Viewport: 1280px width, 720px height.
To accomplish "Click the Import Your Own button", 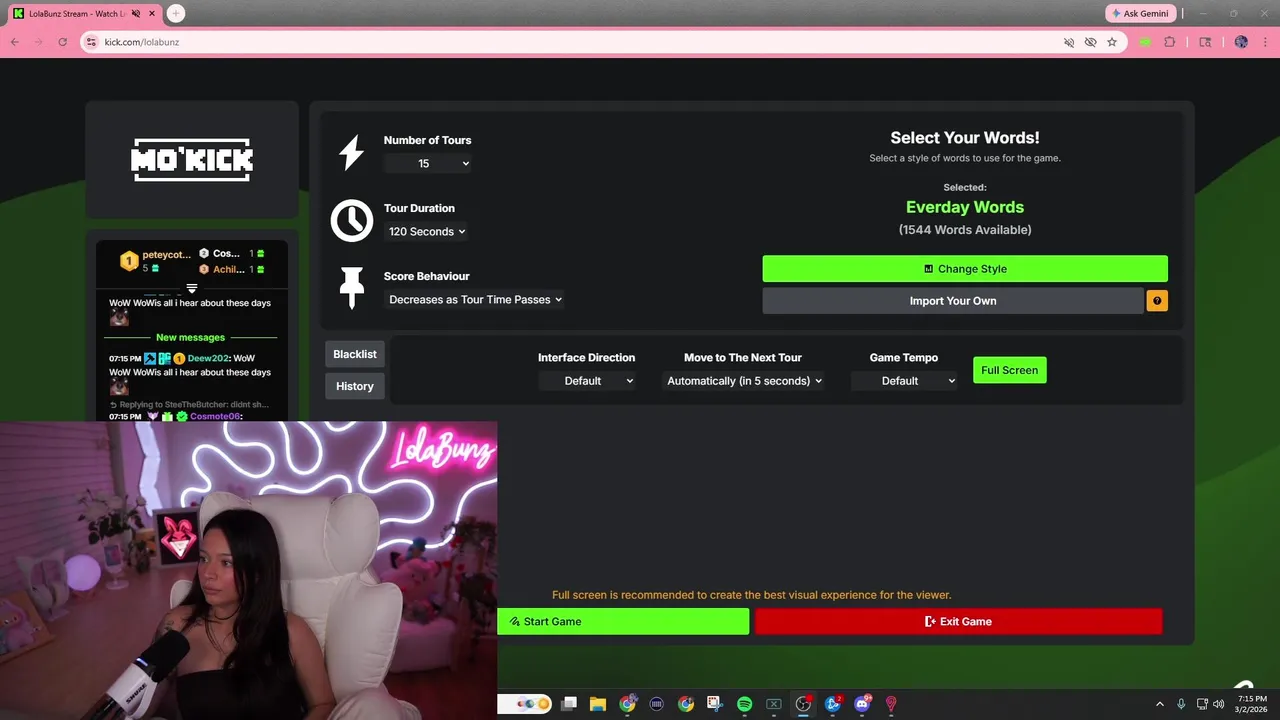I will click(953, 301).
